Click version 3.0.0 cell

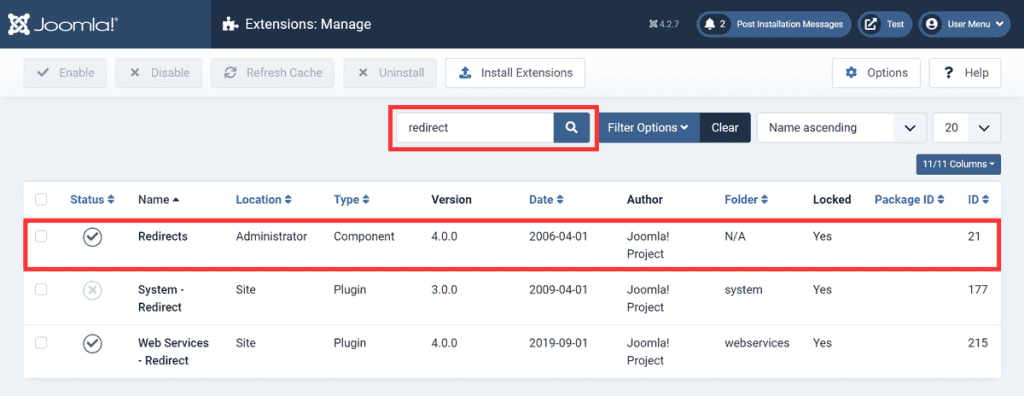coord(444,289)
